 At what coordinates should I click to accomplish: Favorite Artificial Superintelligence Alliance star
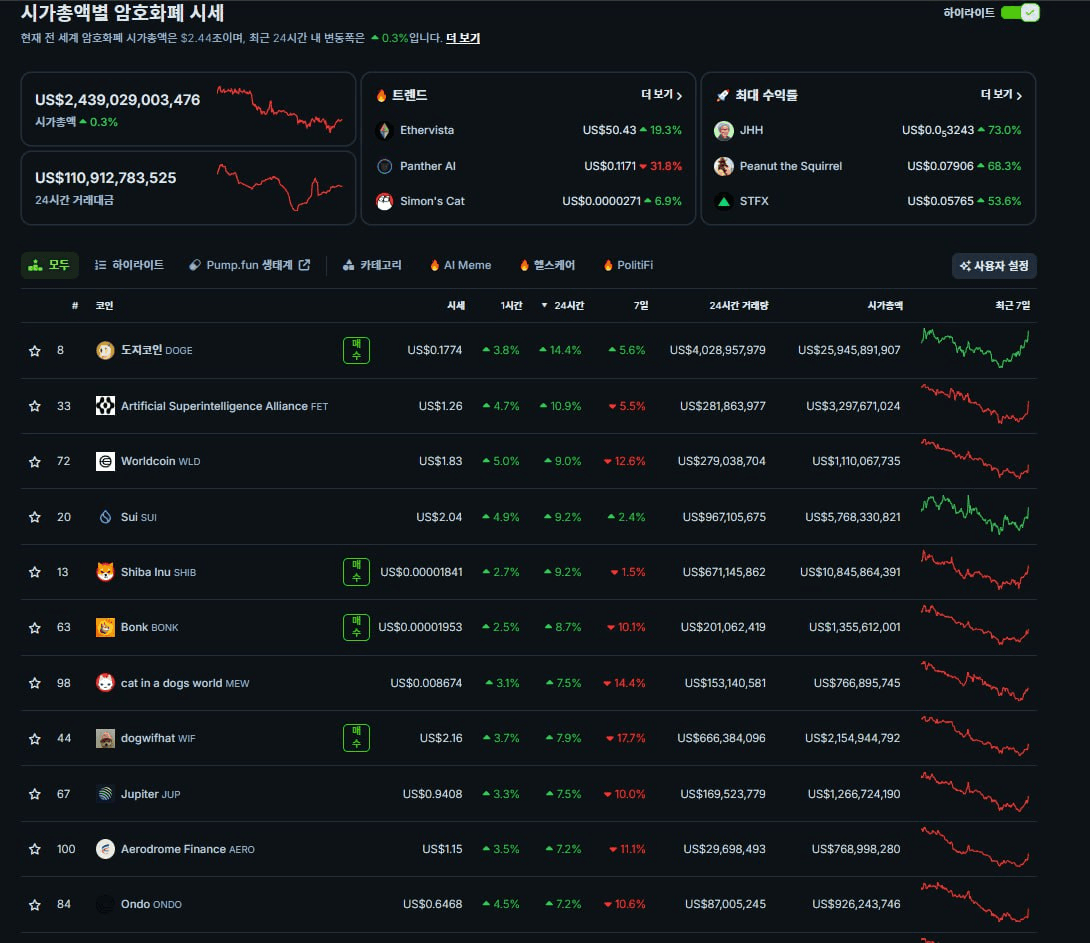coord(35,406)
